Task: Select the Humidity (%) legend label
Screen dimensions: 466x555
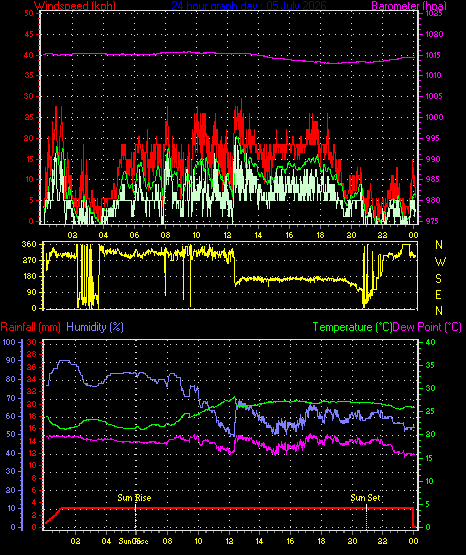Action: [x=95, y=327]
